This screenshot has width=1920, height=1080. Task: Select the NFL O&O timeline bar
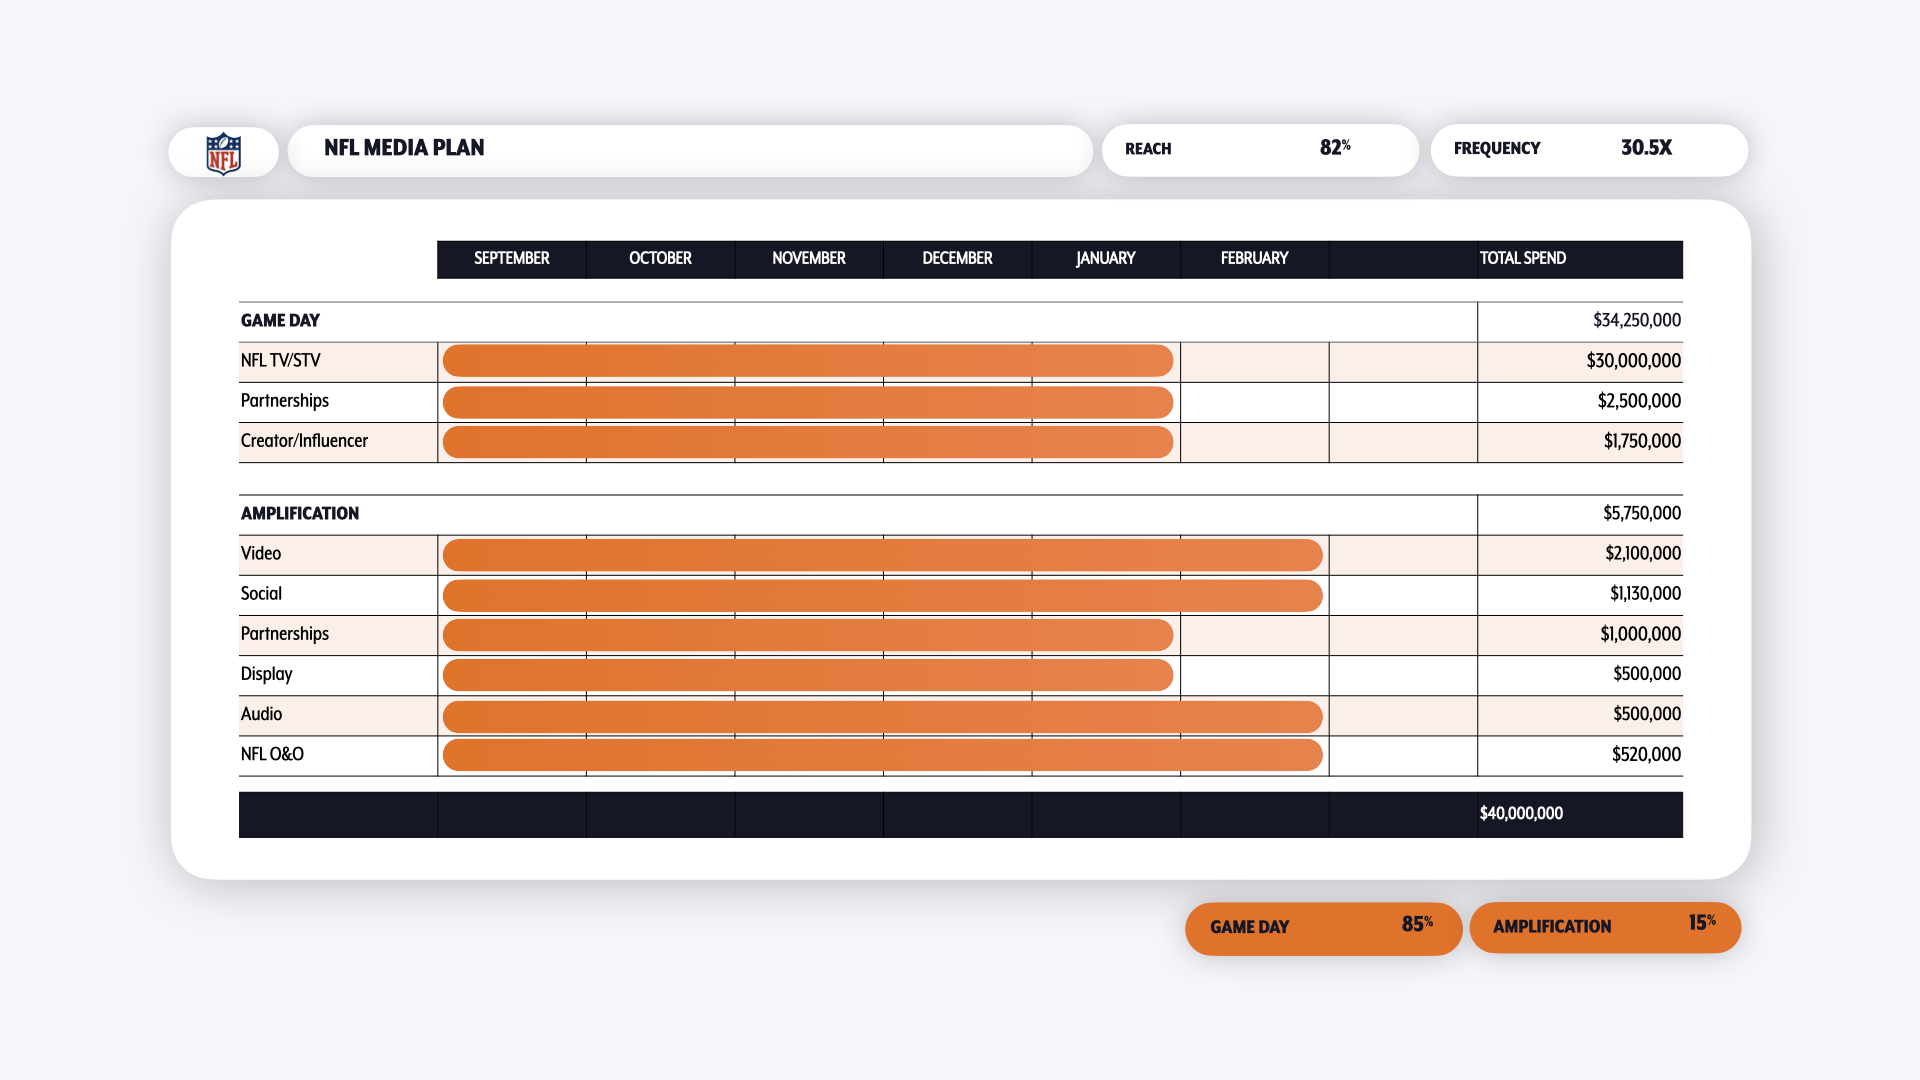(x=883, y=755)
